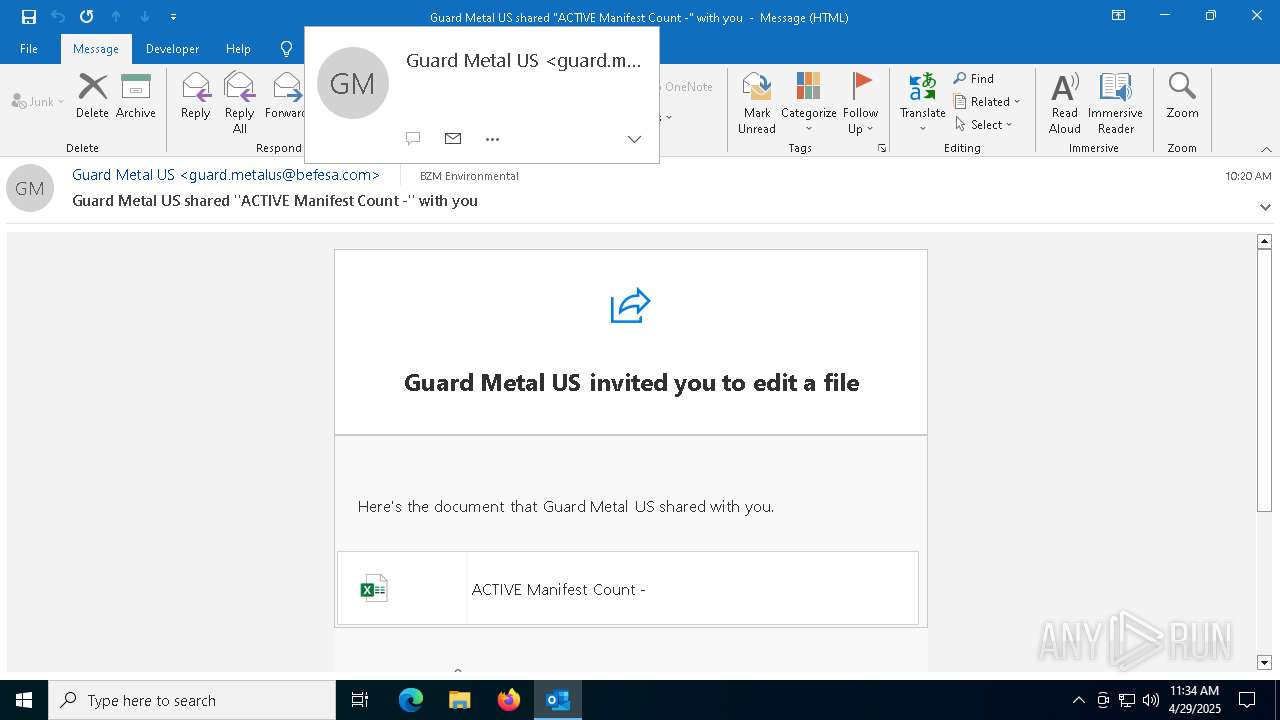This screenshot has height=720, width=1280.
Task: Open the Windows Start menu
Action: 24,700
